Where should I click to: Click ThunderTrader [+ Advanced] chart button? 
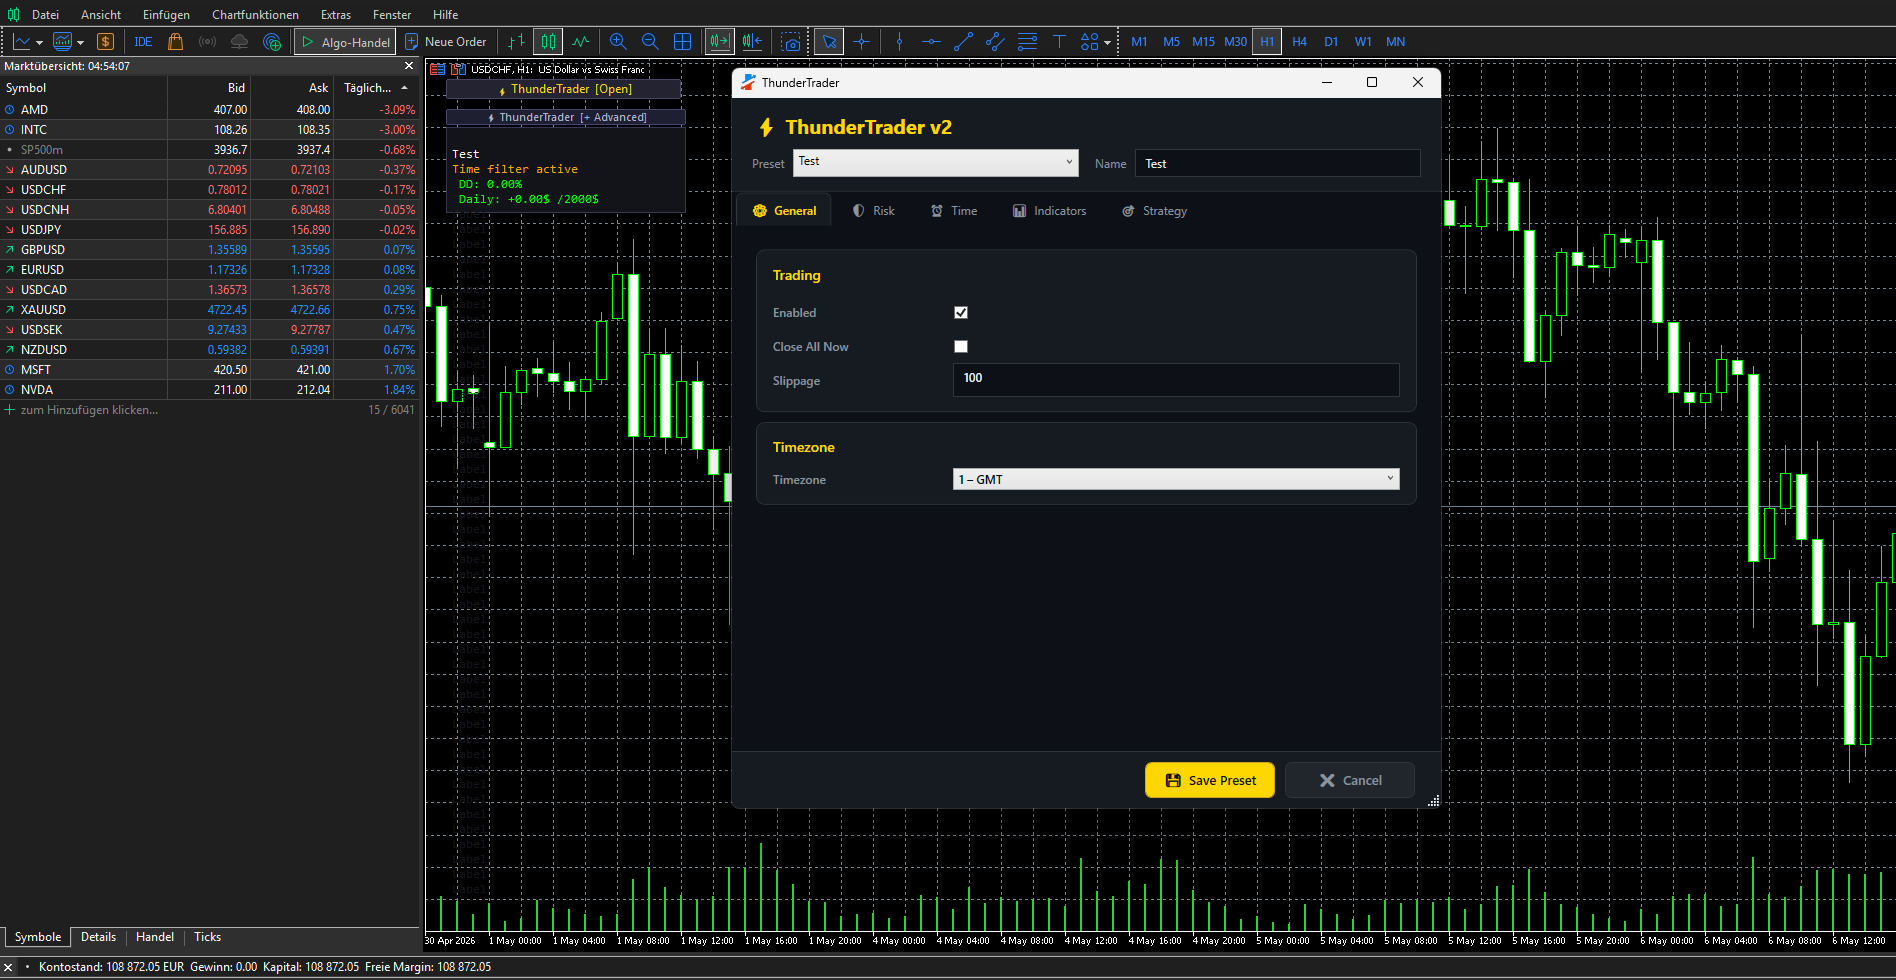tap(566, 117)
